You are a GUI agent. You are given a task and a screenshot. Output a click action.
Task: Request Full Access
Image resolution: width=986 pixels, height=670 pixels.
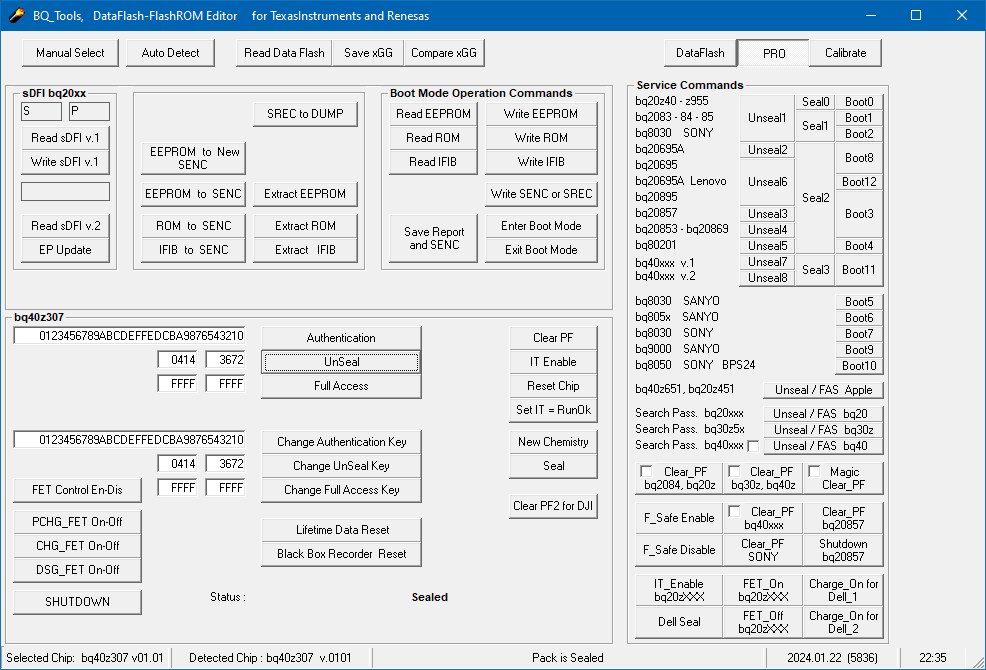[341, 386]
